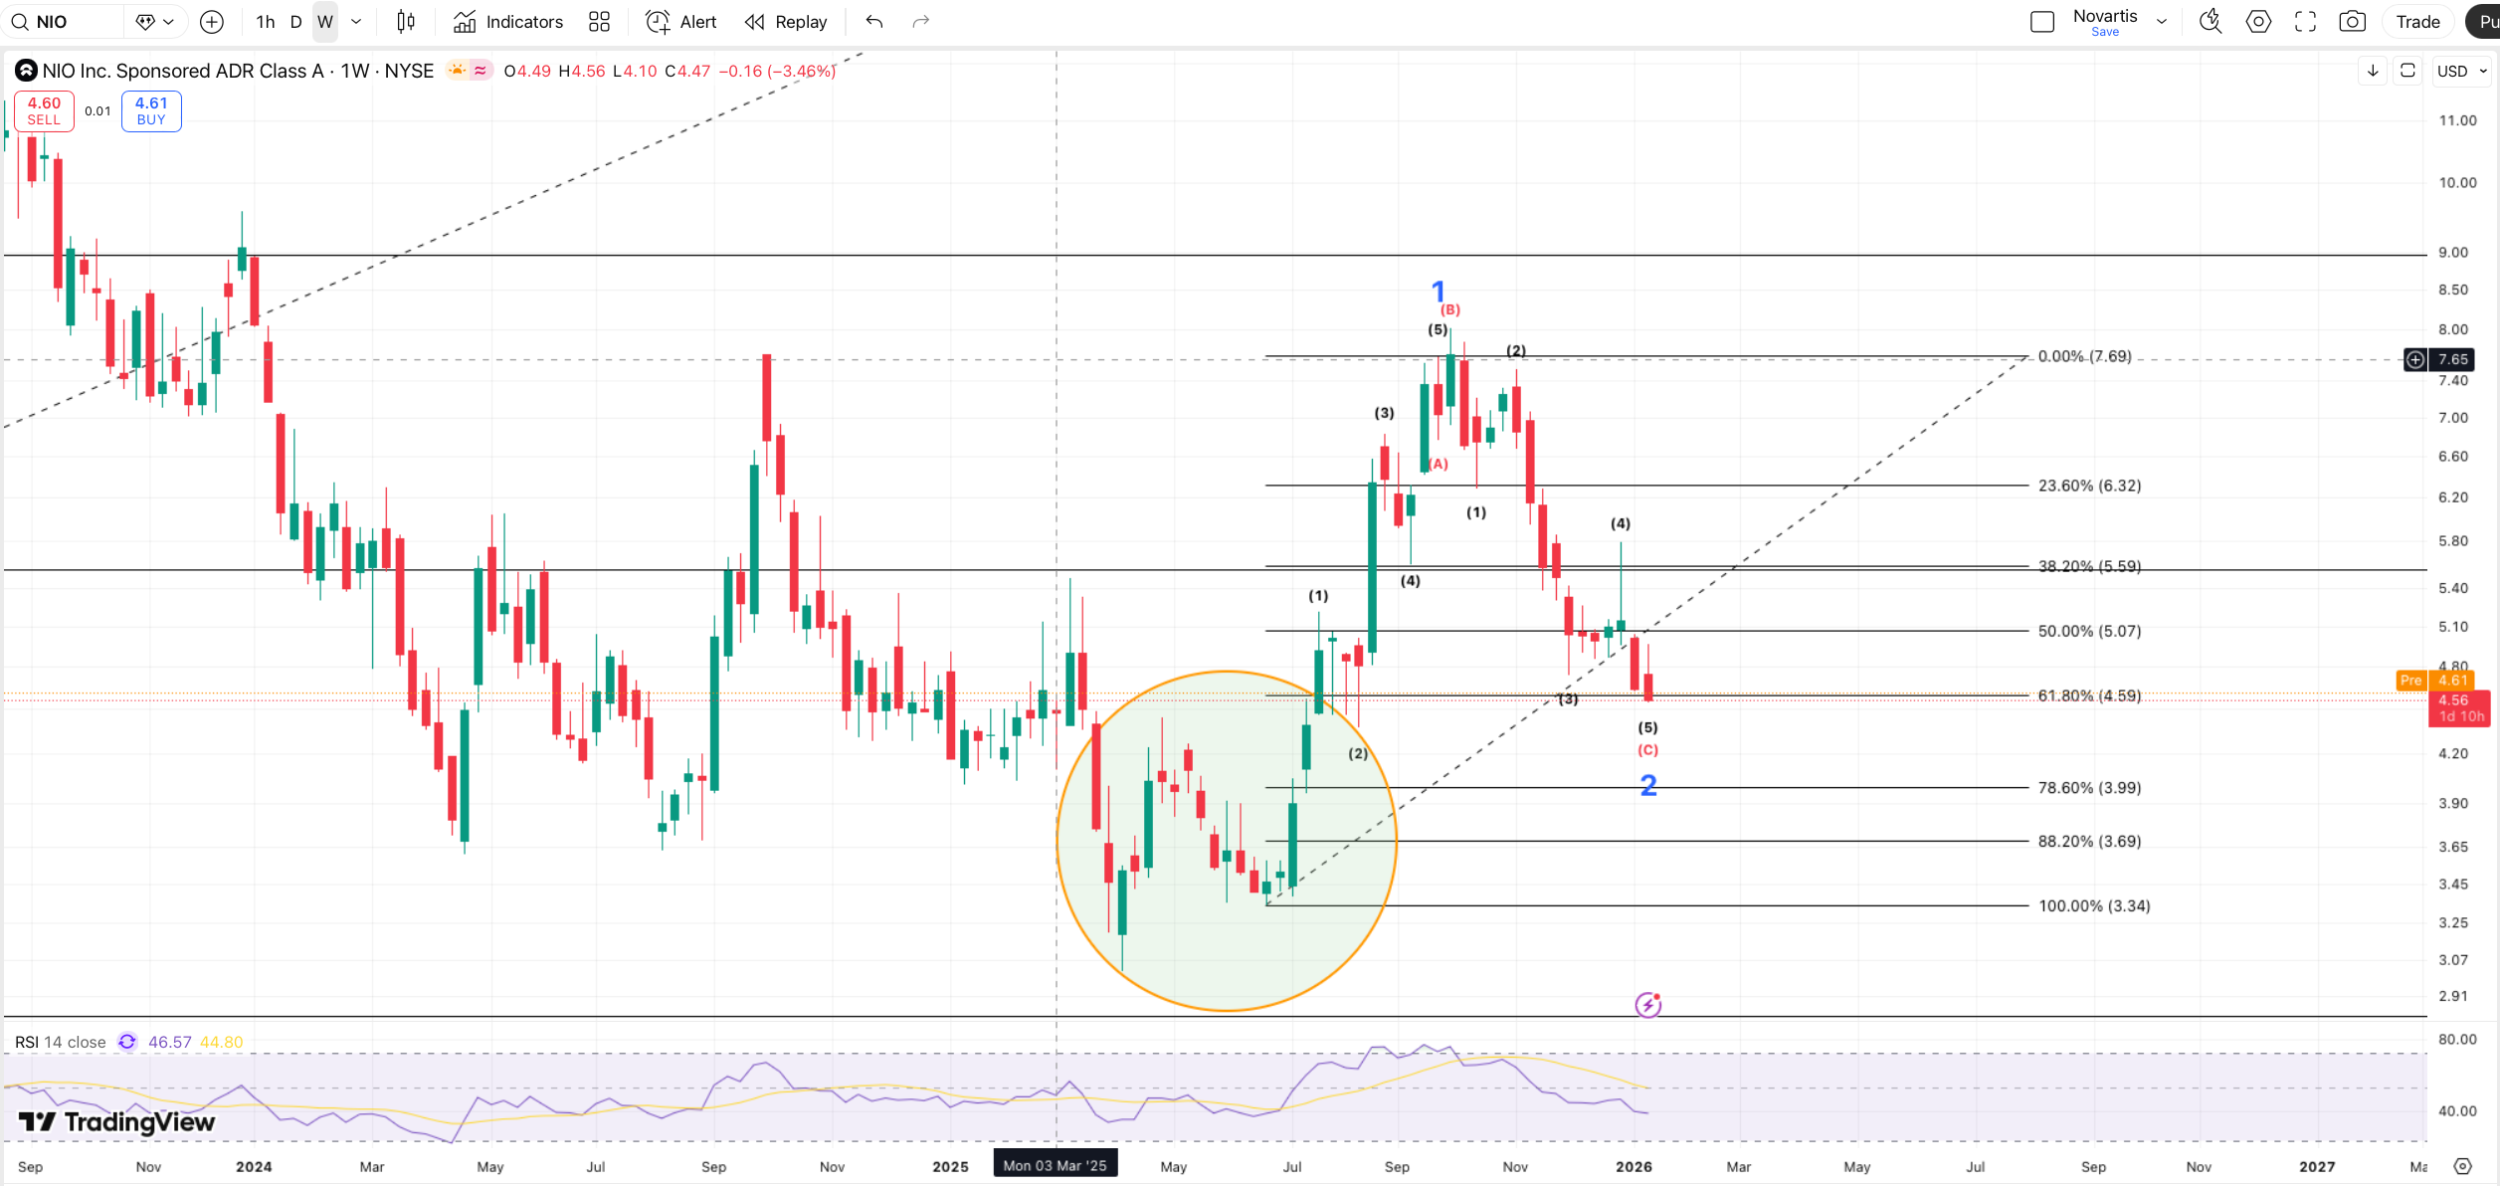The height and width of the screenshot is (1186, 2500).
Task: Open the layout grid selector
Action: pyautogui.click(x=599, y=22)
